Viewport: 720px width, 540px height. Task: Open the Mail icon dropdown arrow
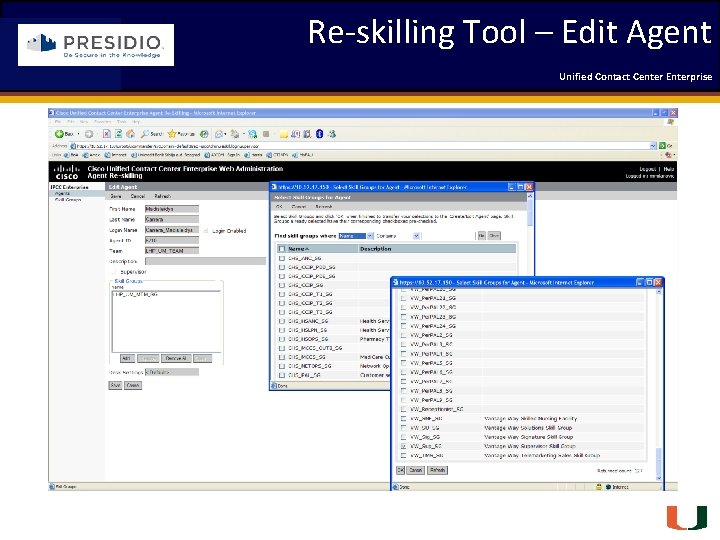click(225, 134)
